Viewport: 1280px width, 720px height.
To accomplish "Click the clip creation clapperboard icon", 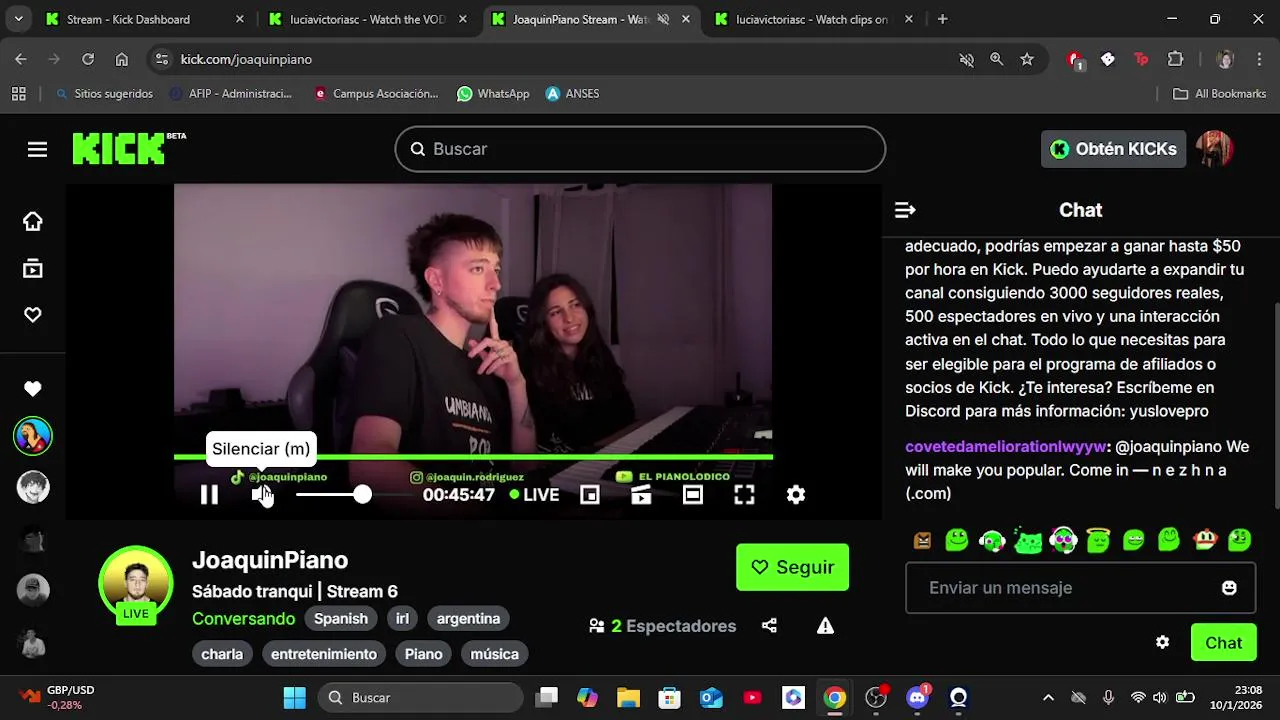I will point(641,494).
